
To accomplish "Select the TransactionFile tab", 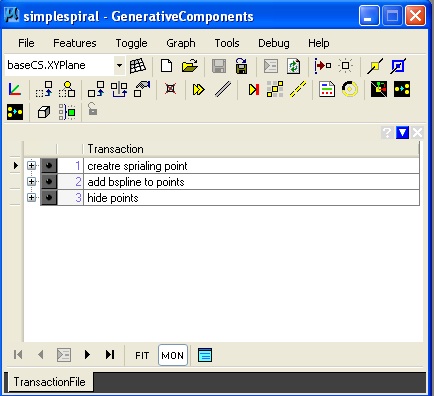I will click(x=49, y=382).
